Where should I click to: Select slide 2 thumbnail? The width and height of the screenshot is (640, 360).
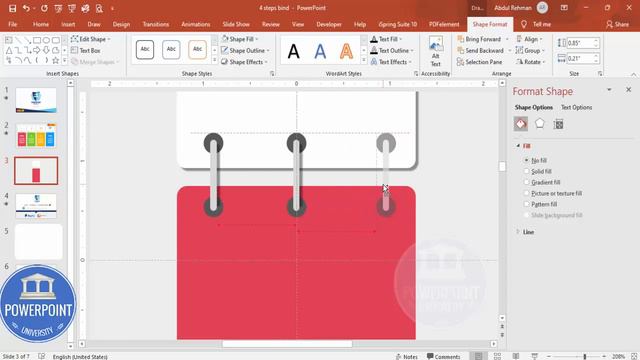(x=36, y=136)
